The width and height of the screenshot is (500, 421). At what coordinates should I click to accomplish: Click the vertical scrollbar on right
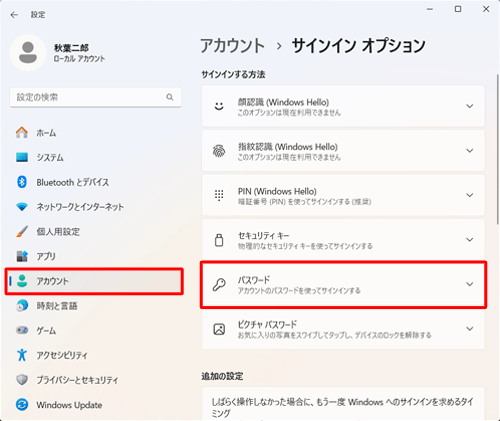tap(498, 150)
